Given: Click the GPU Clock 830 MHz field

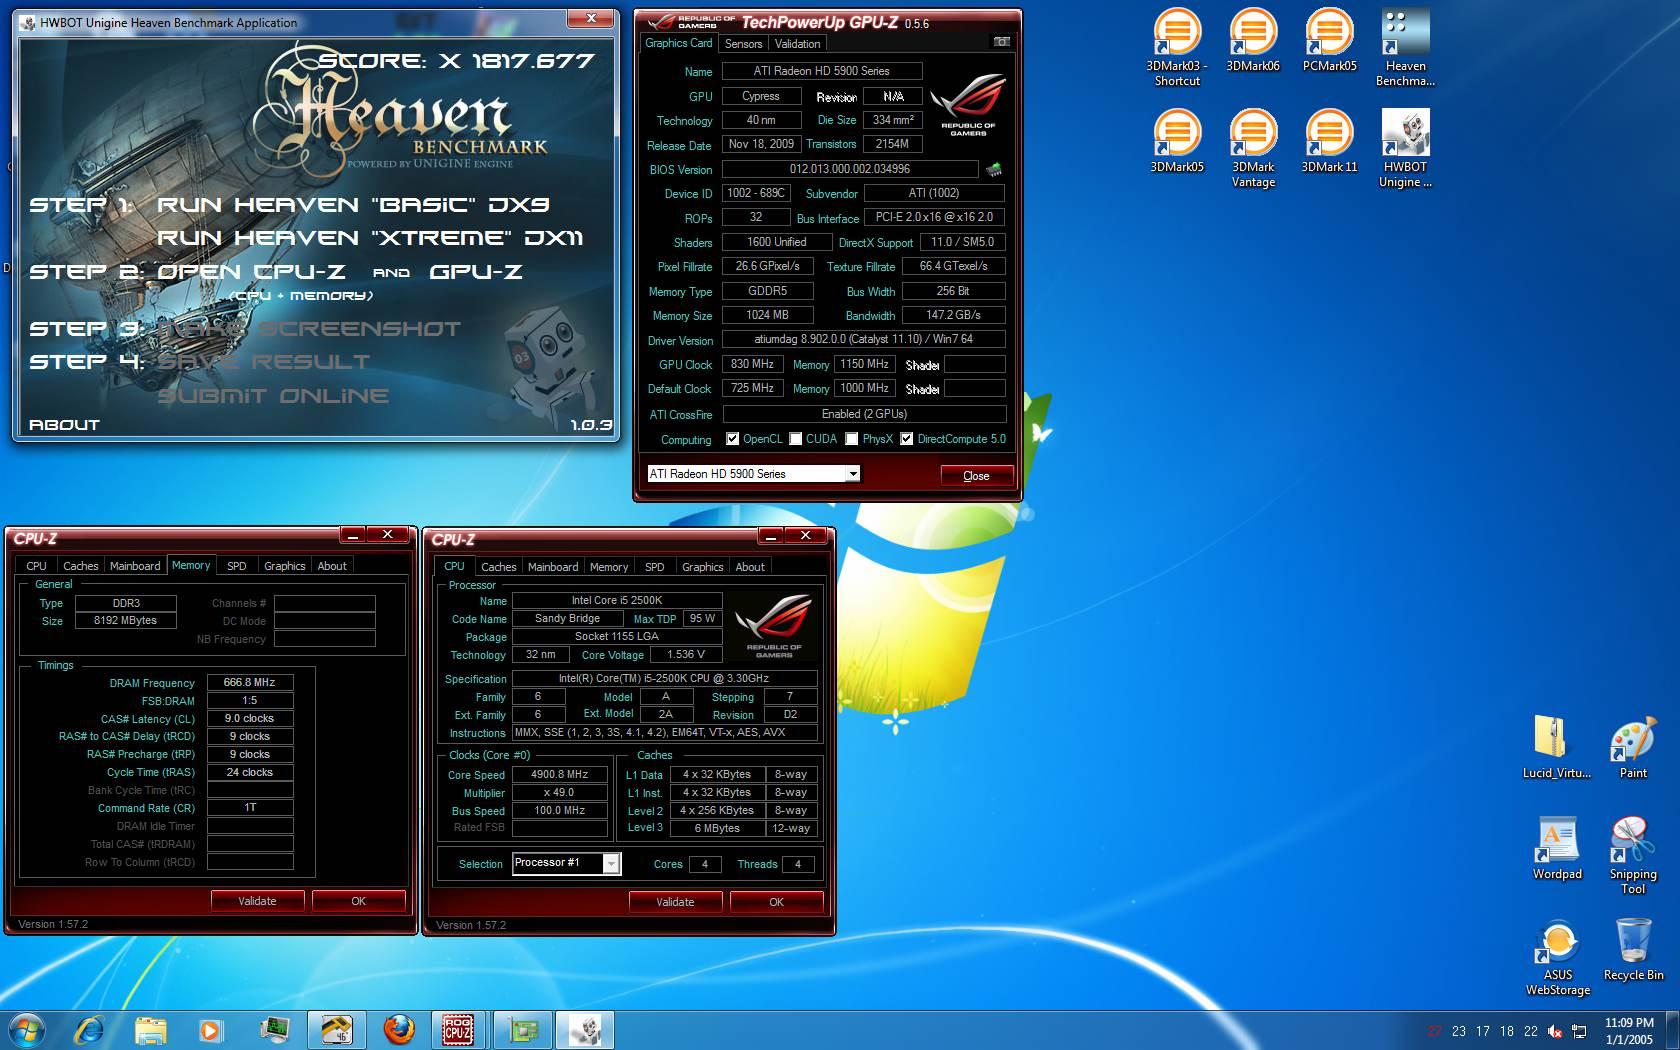Looking at the screenshot, I should coord(752,364).
